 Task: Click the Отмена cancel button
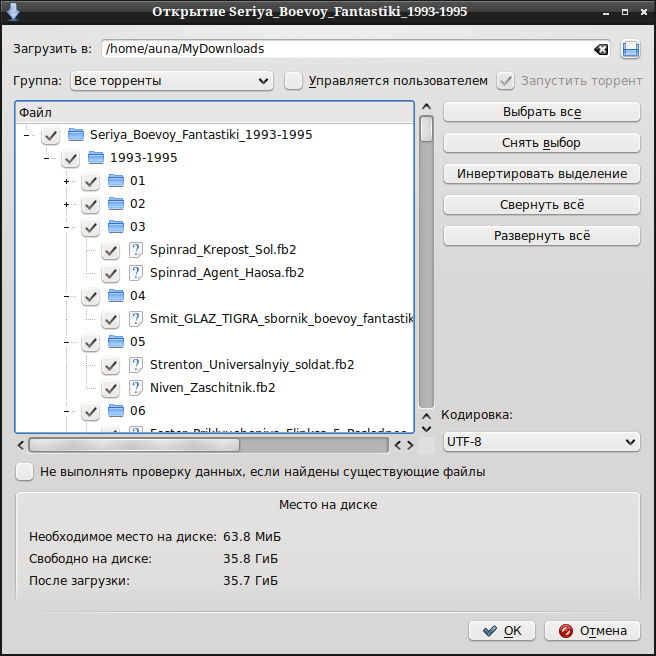(592, 630)
